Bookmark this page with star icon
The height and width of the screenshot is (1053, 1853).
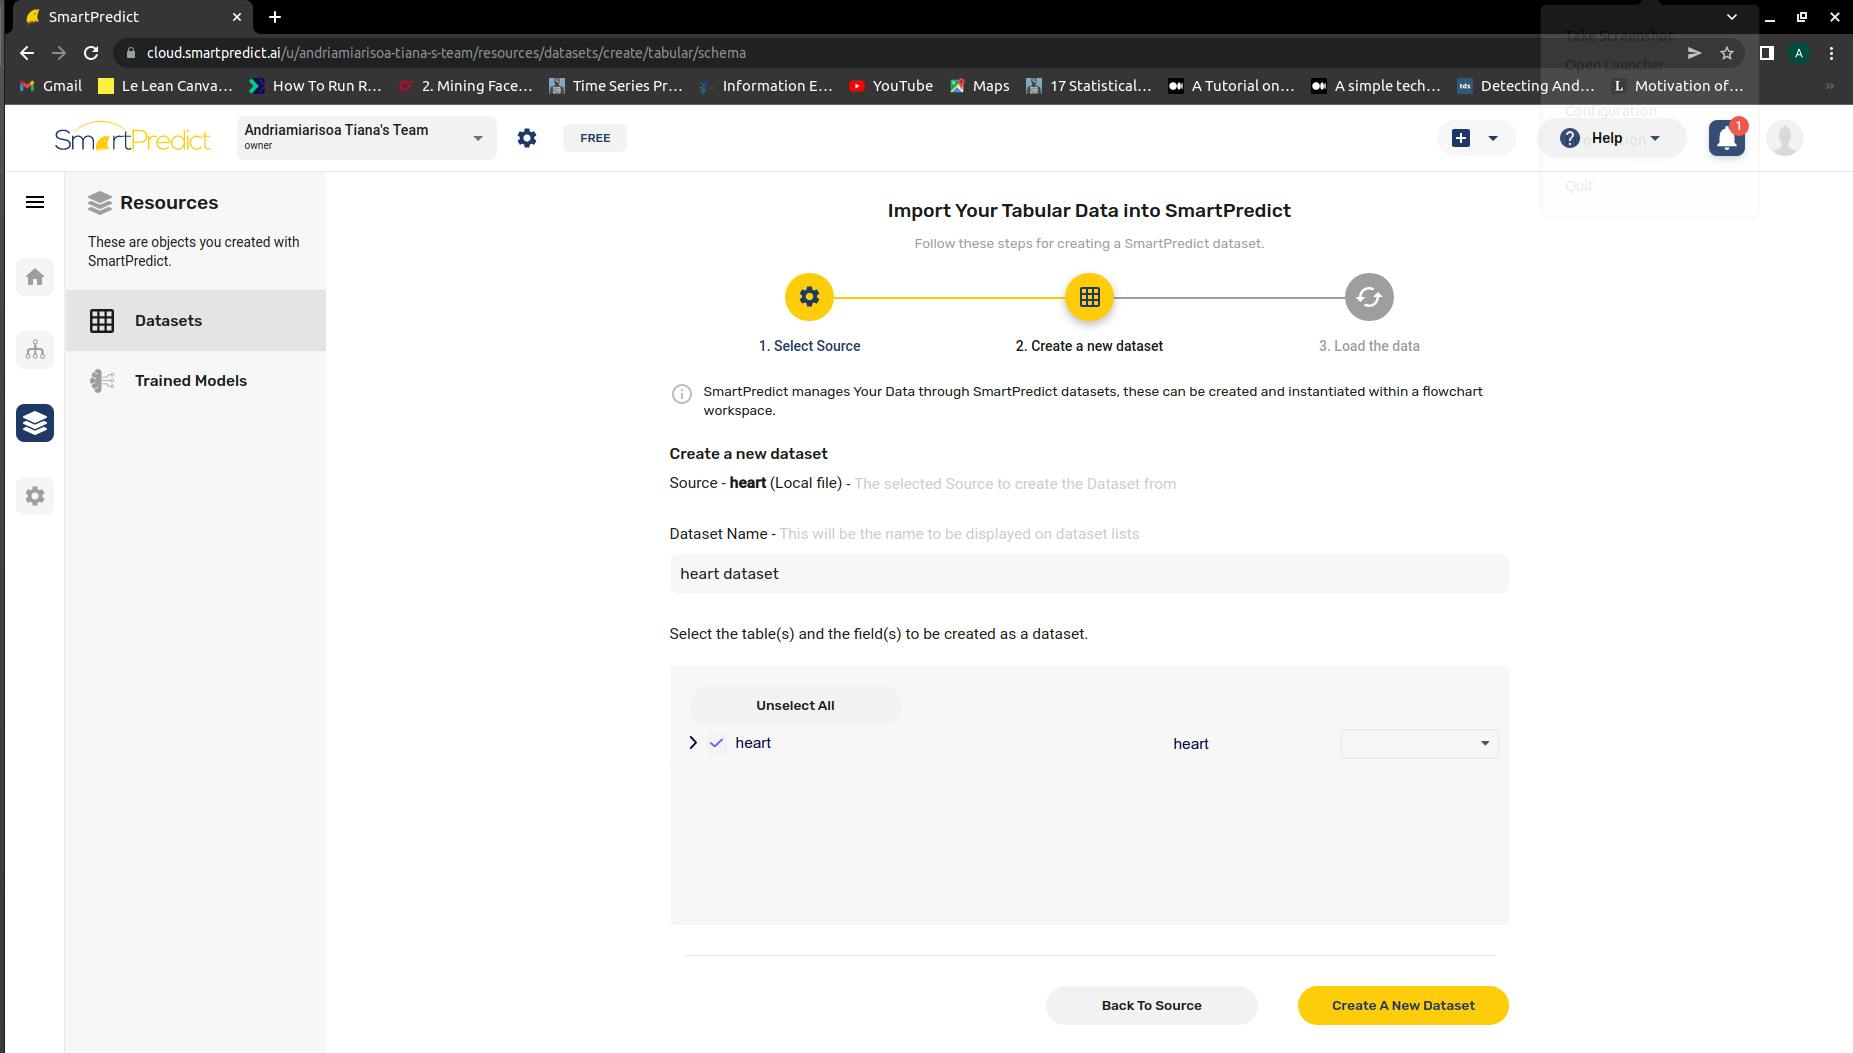[x=1727, y=53]
